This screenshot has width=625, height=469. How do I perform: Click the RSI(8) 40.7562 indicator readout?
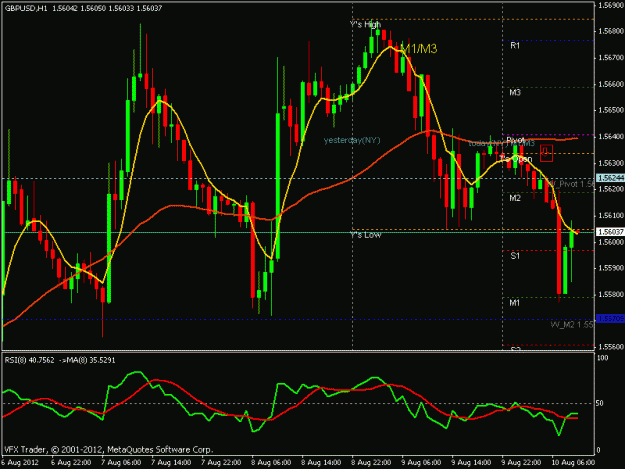pos(29,360)
